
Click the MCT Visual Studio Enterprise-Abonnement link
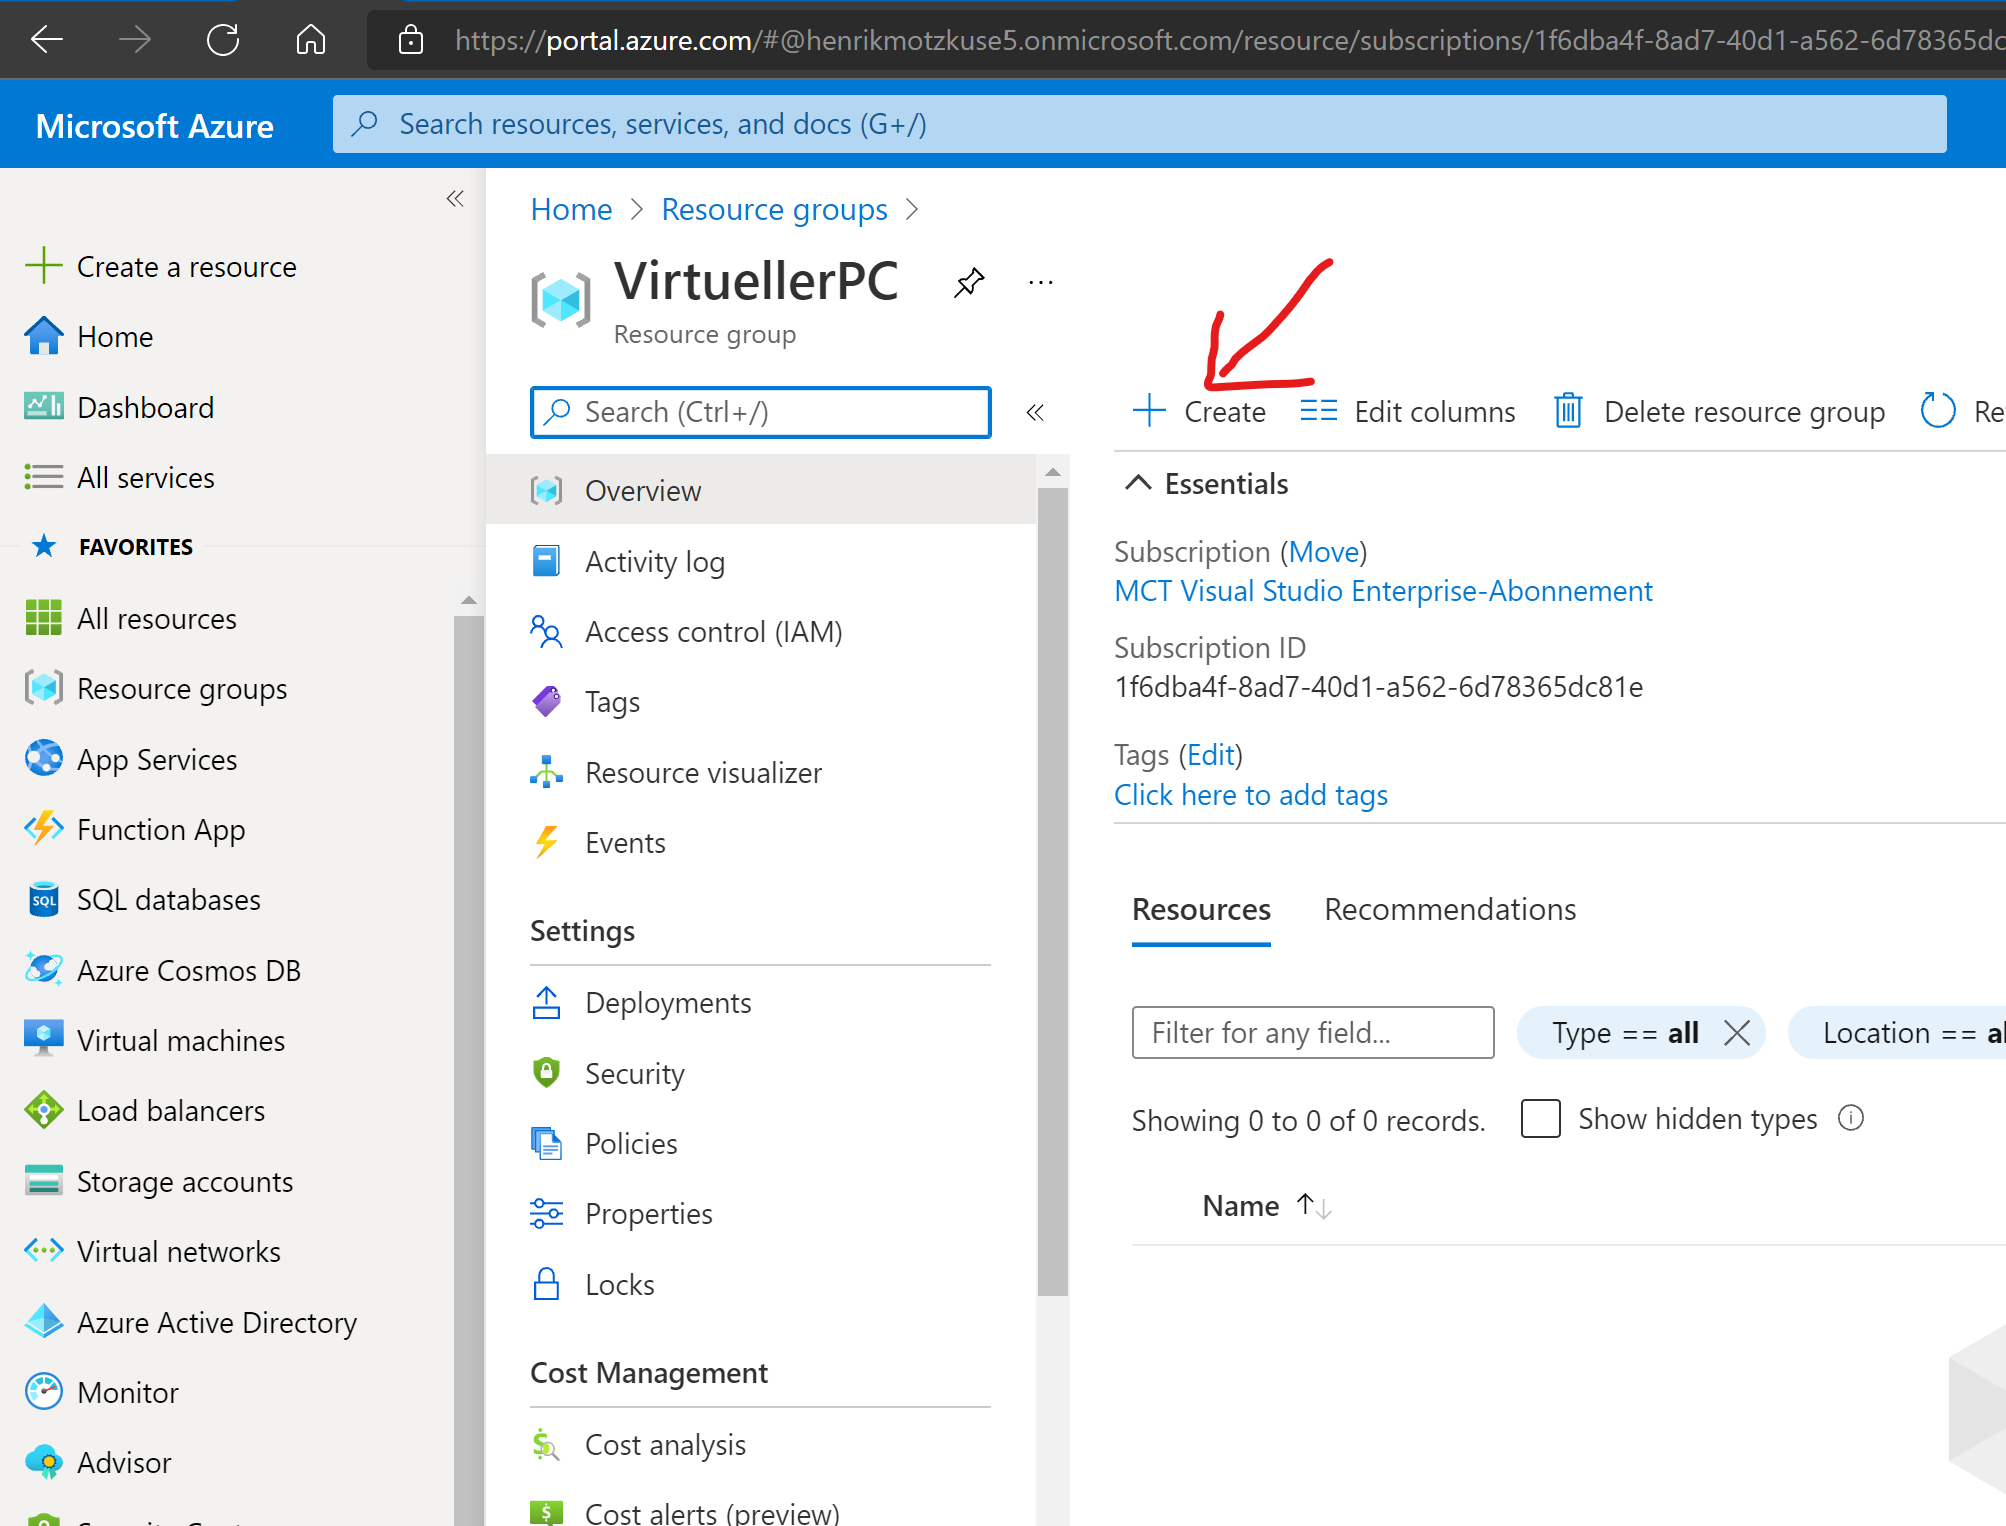pyautogui.click(x=1382, y=591)
